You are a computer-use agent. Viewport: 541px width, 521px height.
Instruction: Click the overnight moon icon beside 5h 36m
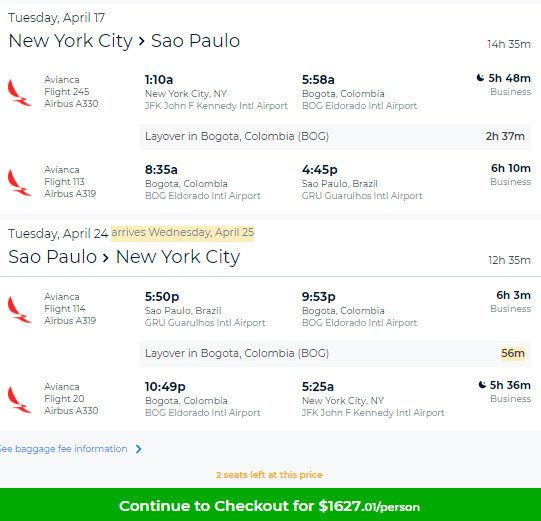point(482,384)
